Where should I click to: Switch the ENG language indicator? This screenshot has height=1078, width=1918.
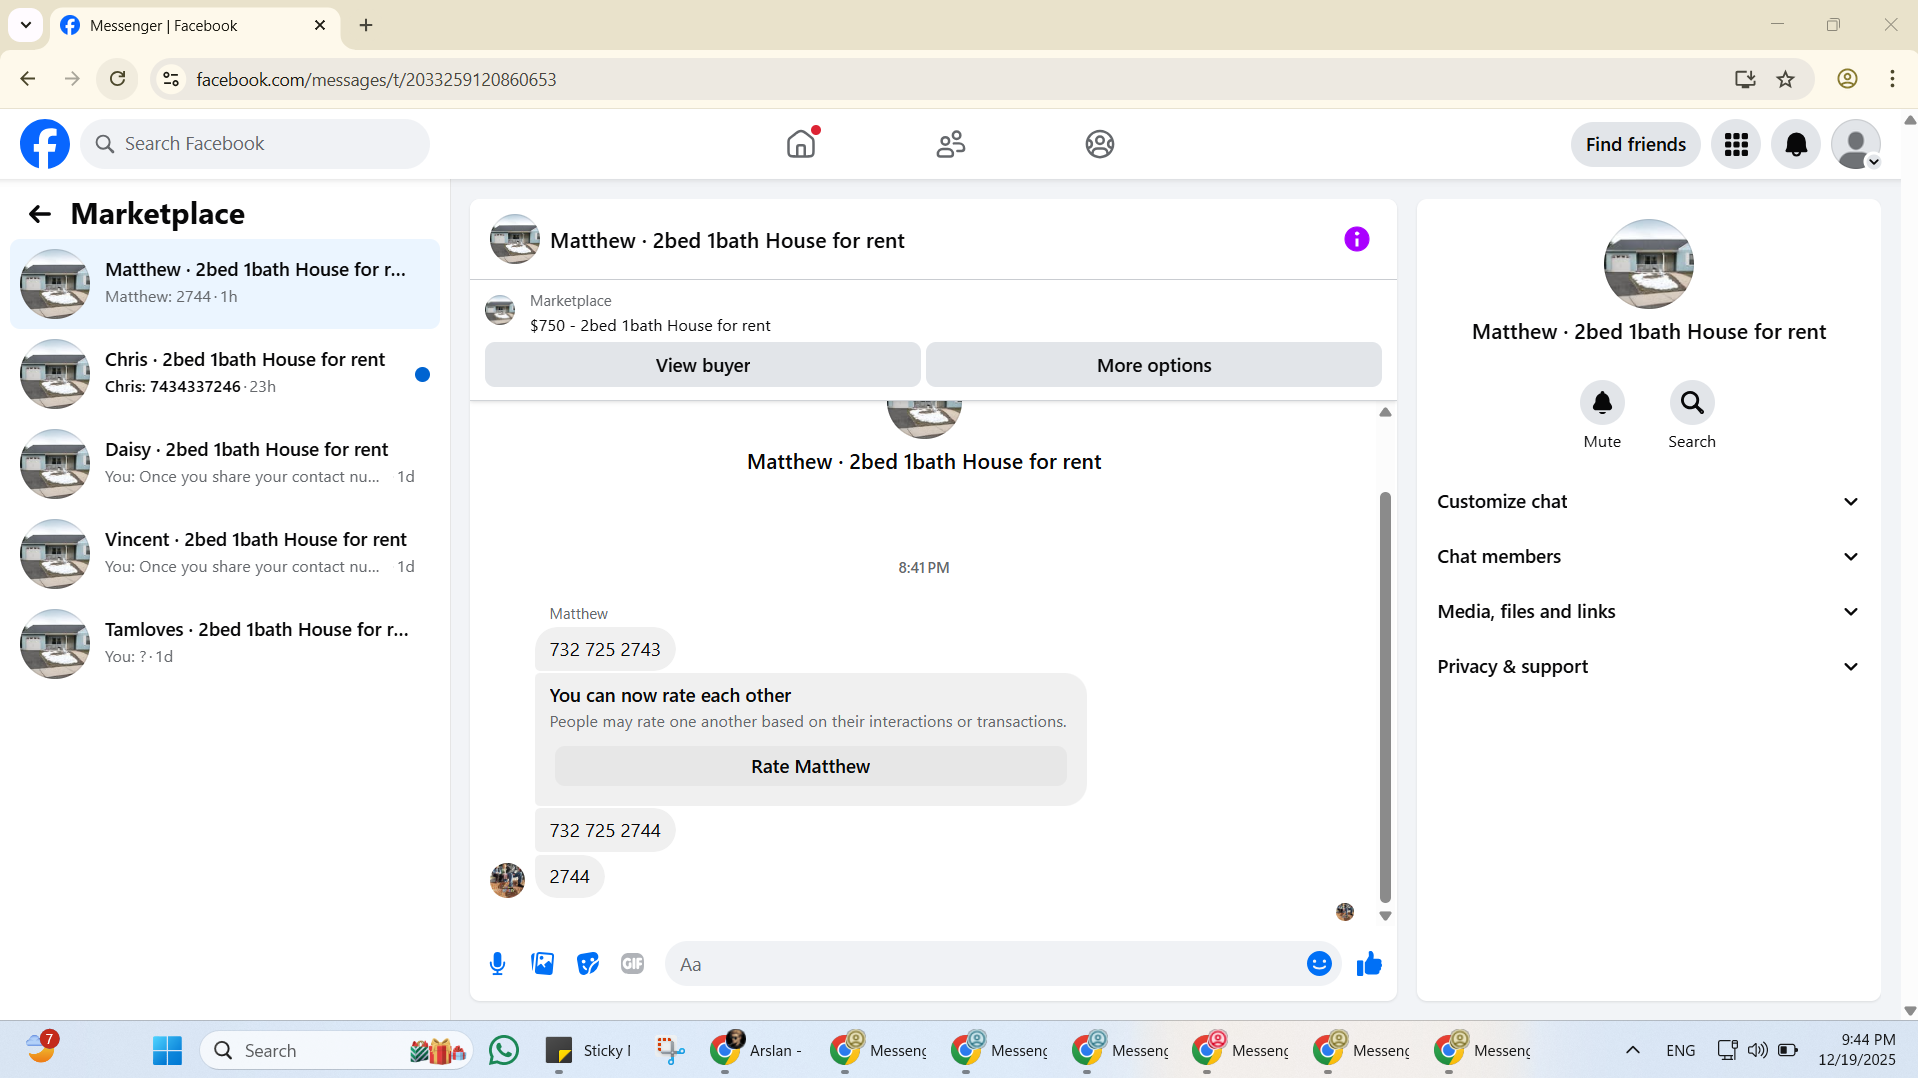pyautogui.click(x=1681, y=1050)
